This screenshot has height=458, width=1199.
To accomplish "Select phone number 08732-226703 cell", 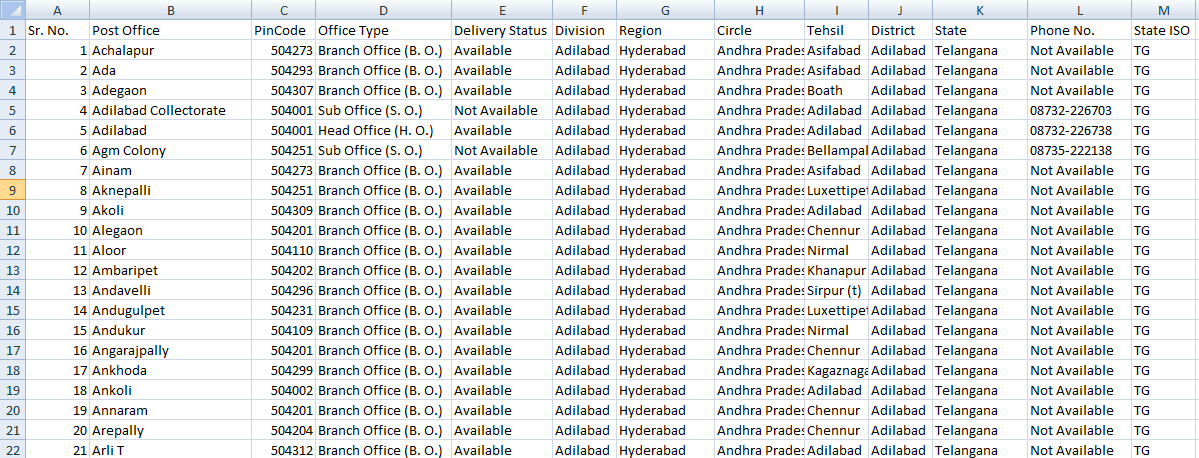I will (1079, 110).
